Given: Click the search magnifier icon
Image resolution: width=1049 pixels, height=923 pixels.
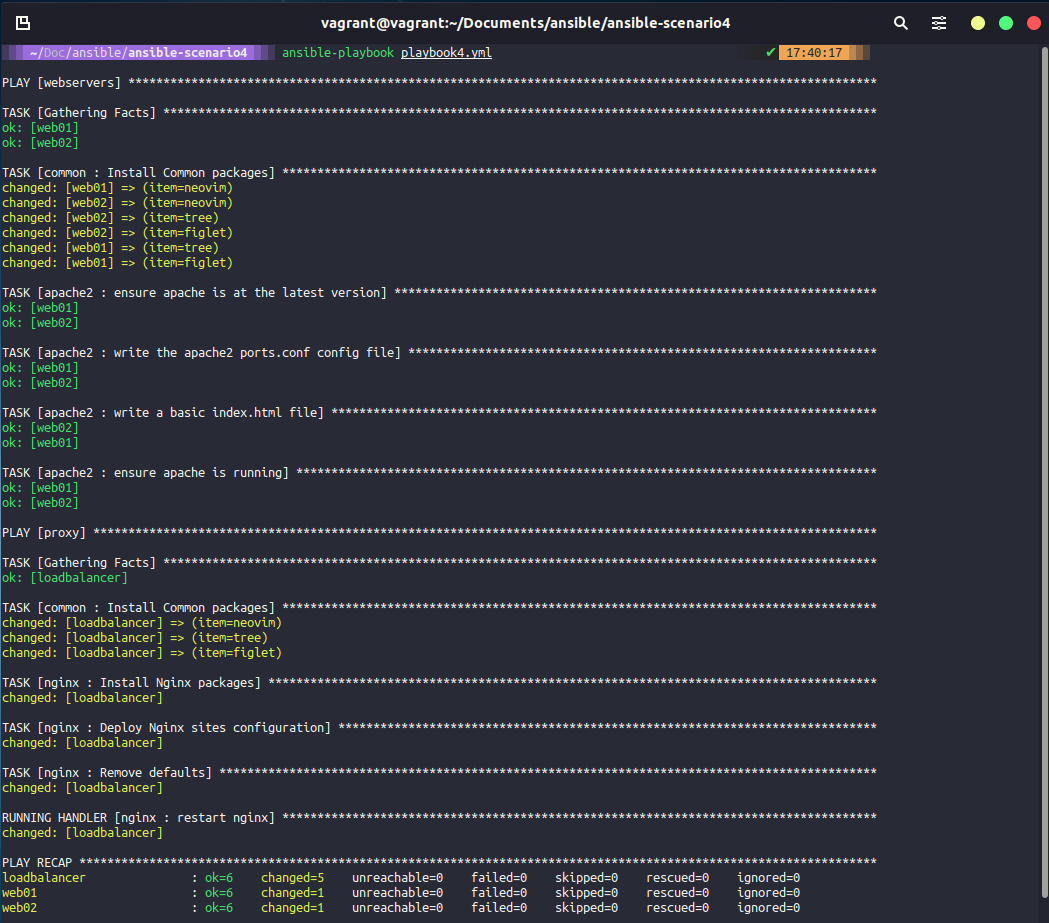Looking at the screenshot, I should 901,22.
